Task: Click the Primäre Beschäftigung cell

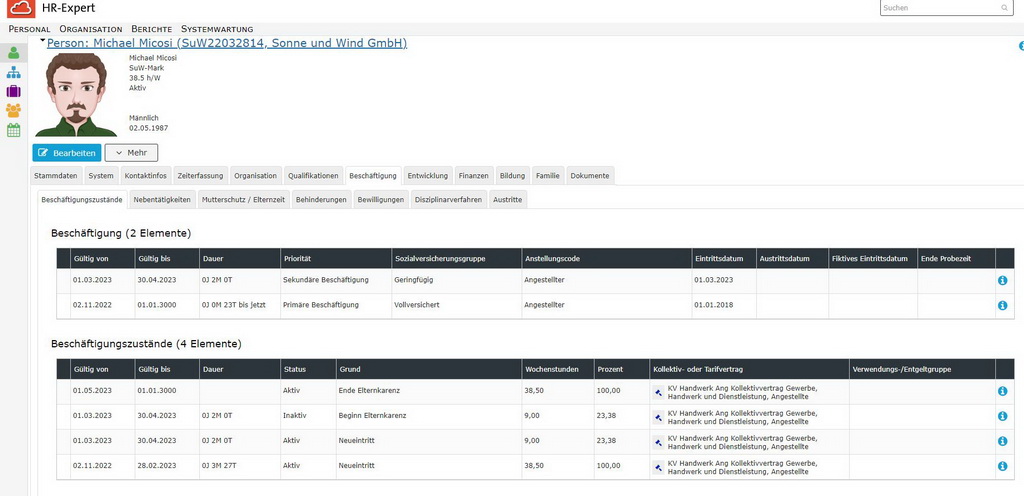Action: pyautogui.click(x=336, y=305)
